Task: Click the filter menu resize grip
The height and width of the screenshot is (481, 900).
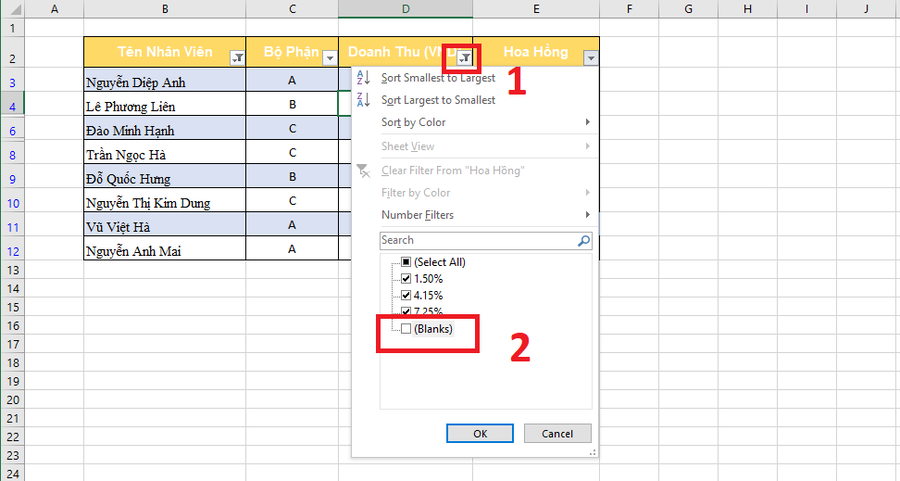Action: point(592,453)
